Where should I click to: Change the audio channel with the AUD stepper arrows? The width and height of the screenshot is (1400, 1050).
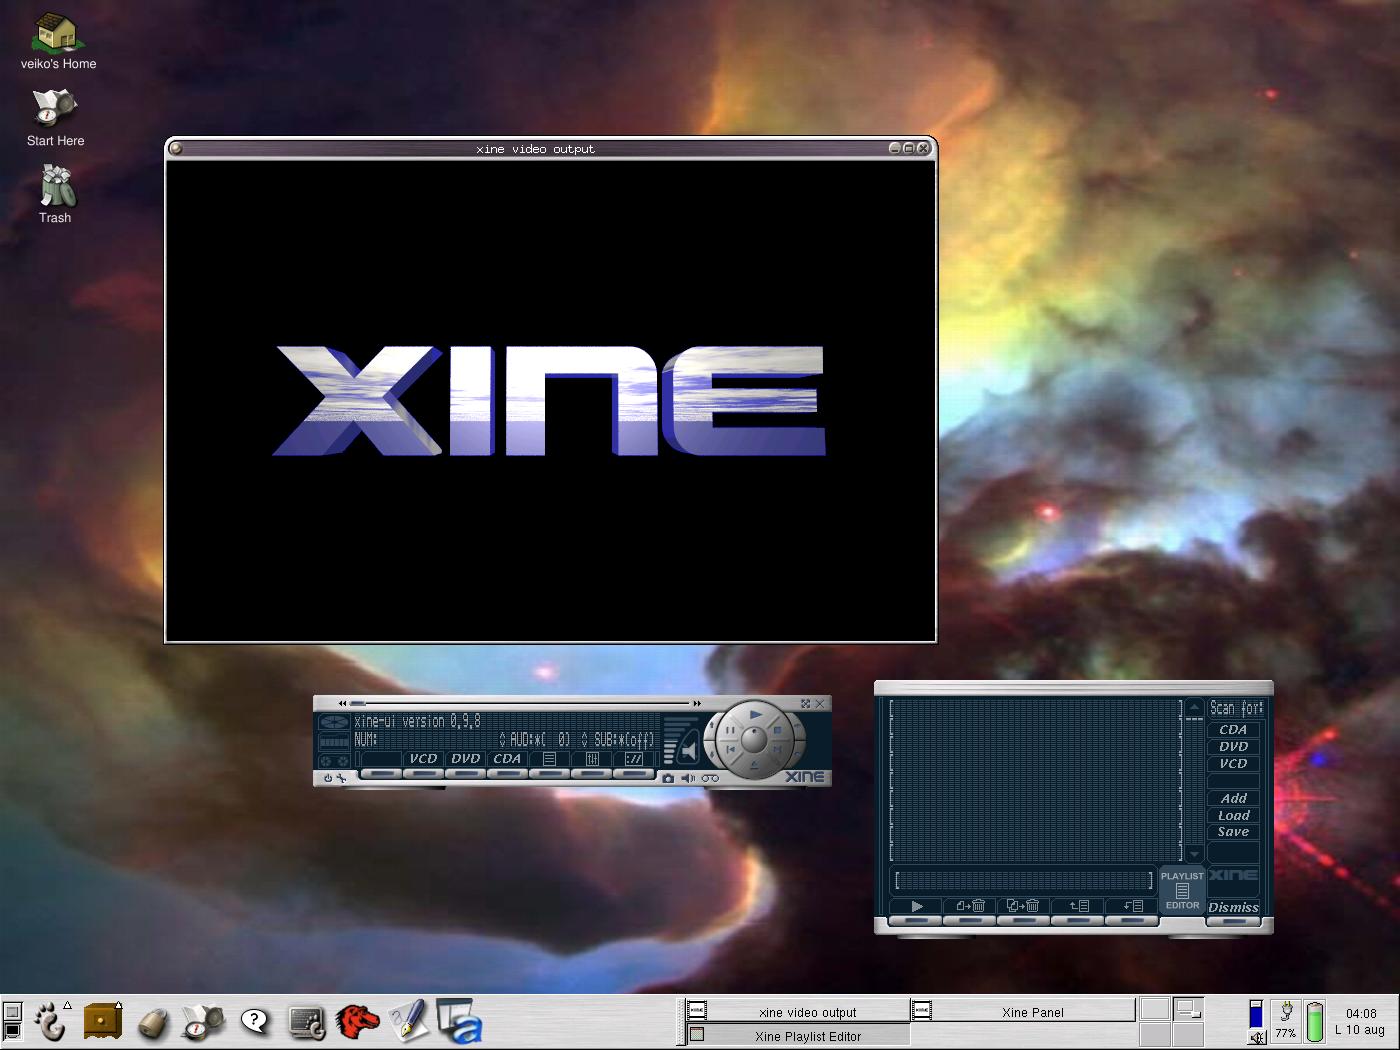coord(502,739)
